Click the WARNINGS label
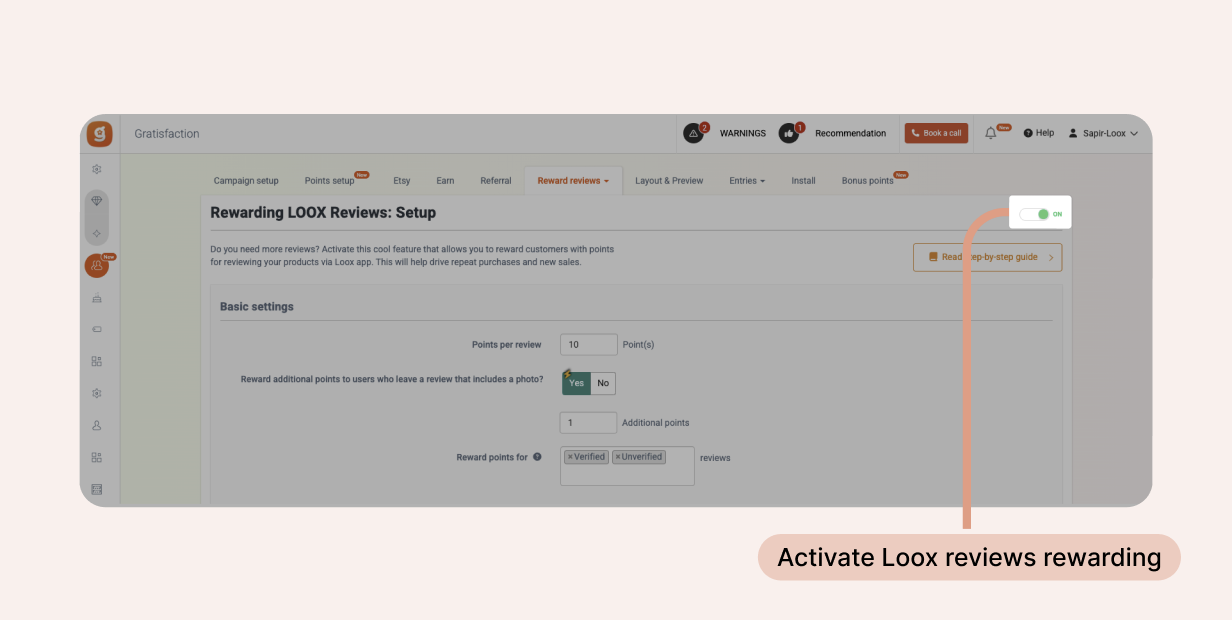Image resolution: width=1232 pixels, height=620 pixels. pos(743,133)
